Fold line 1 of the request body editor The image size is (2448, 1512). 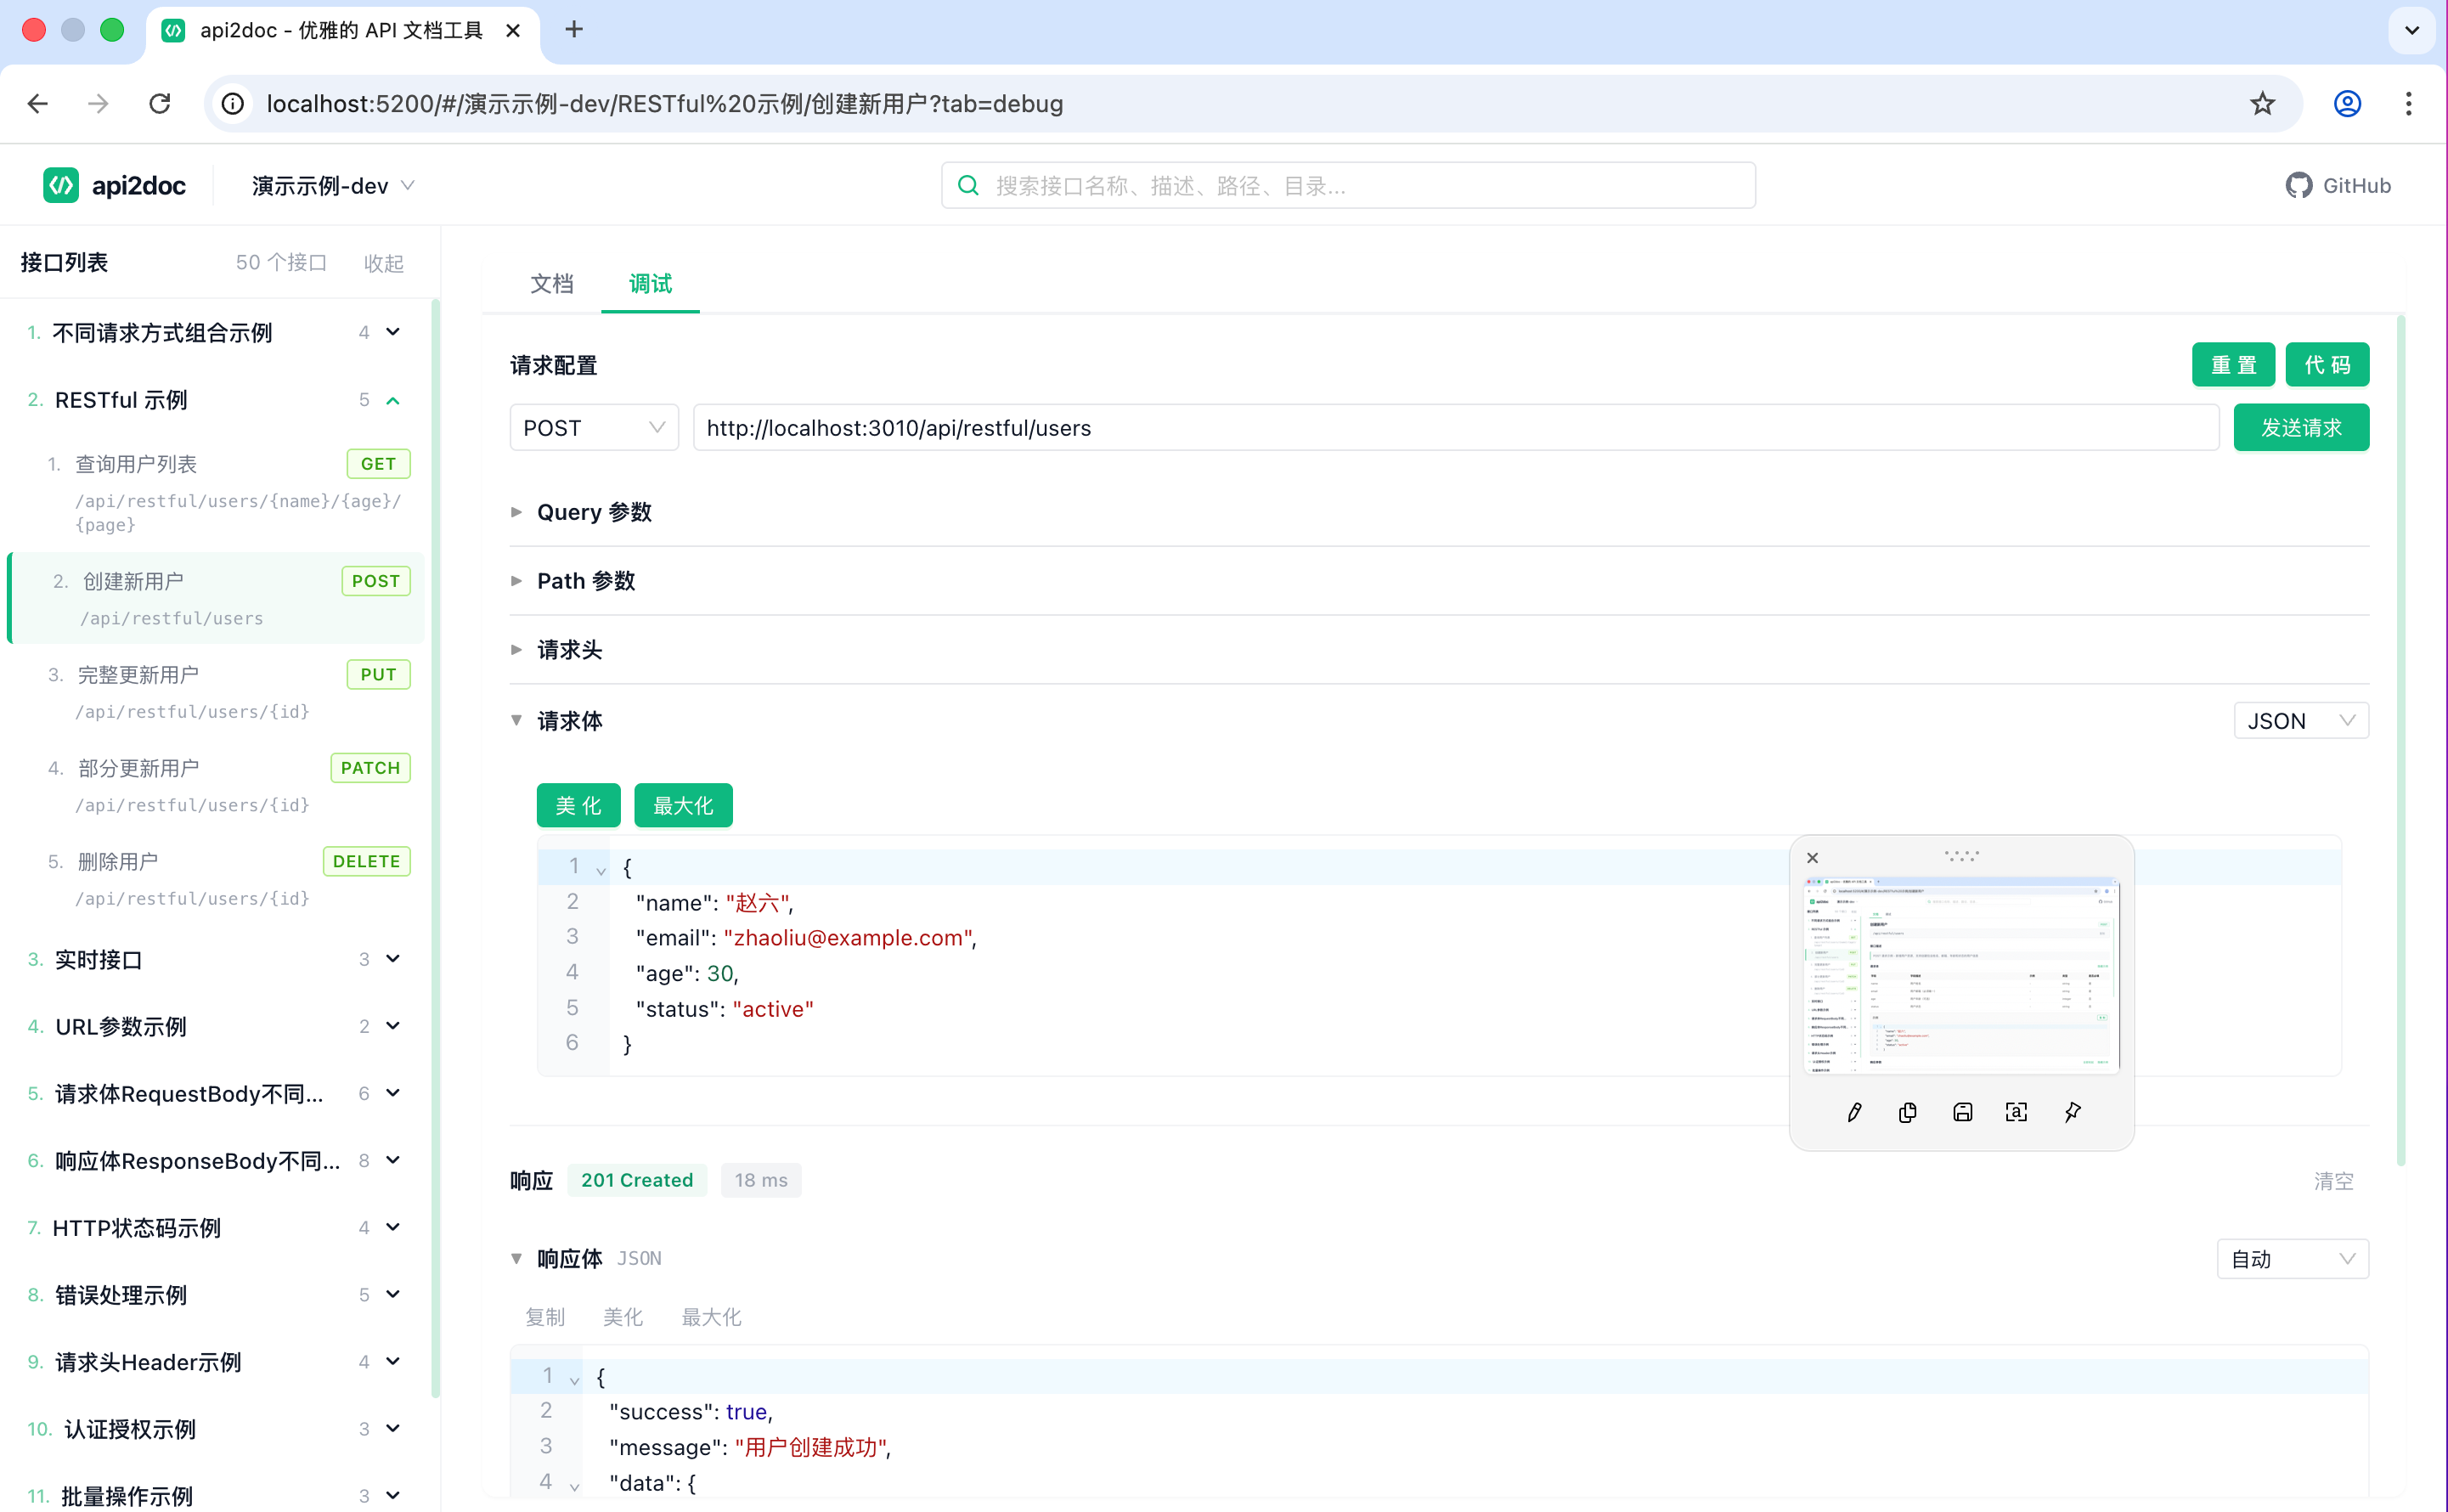pyautogui.click(x=601, y=870)
